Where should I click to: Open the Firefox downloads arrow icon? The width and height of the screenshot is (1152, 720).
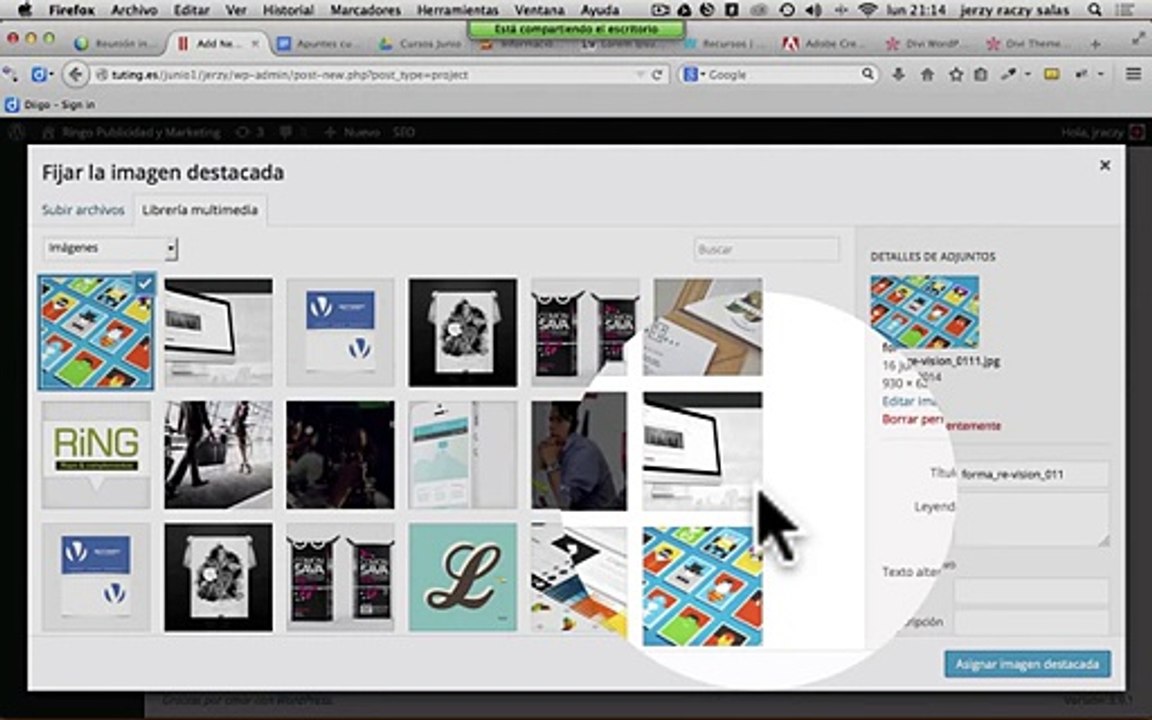898,74
